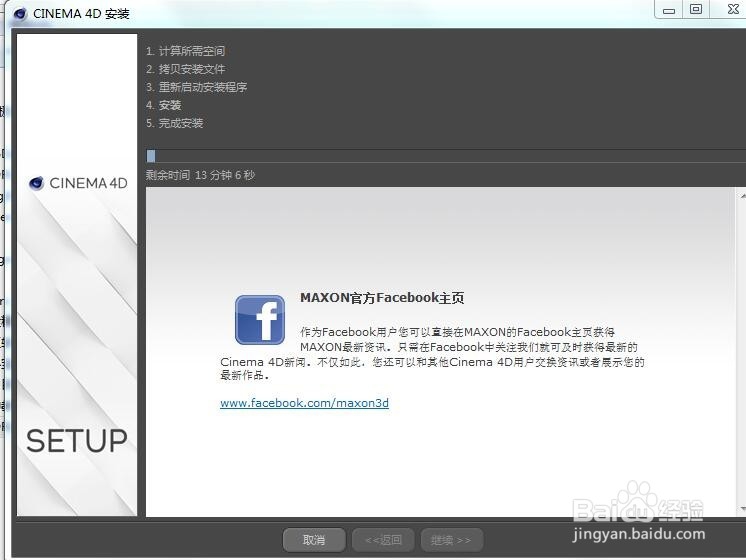Select step text '1. 计算所需空间'
746x560 pixels.
coord(186,51)
